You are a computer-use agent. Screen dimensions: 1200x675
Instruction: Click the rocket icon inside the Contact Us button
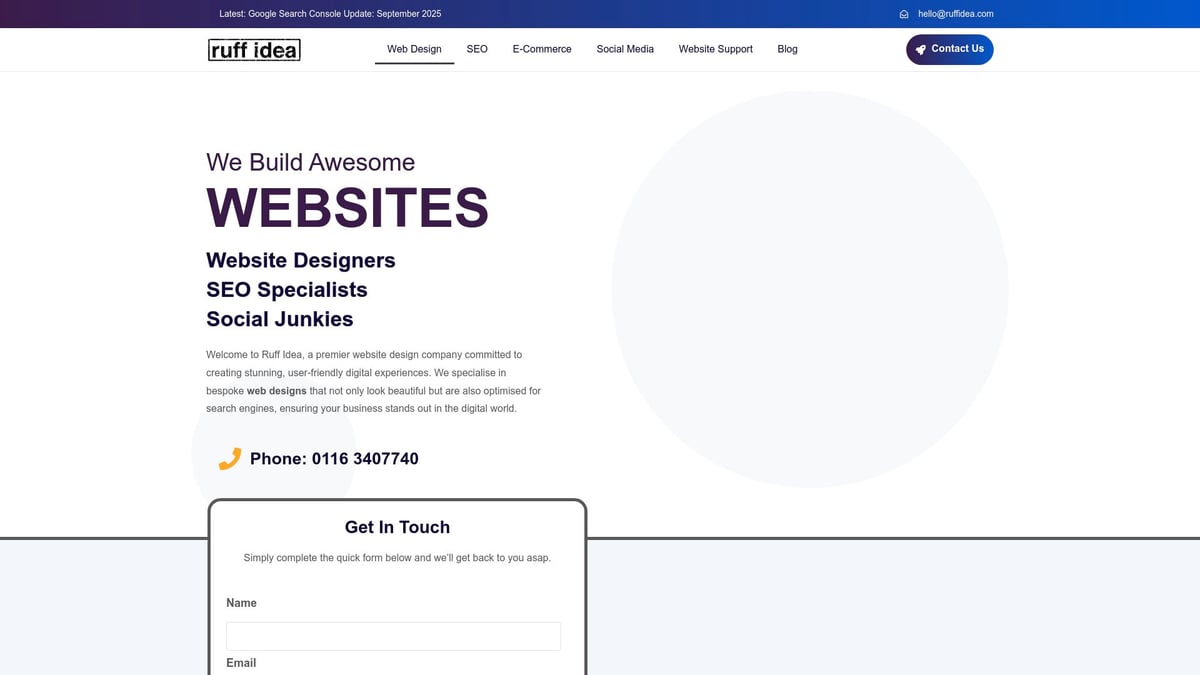click(919, 49)
